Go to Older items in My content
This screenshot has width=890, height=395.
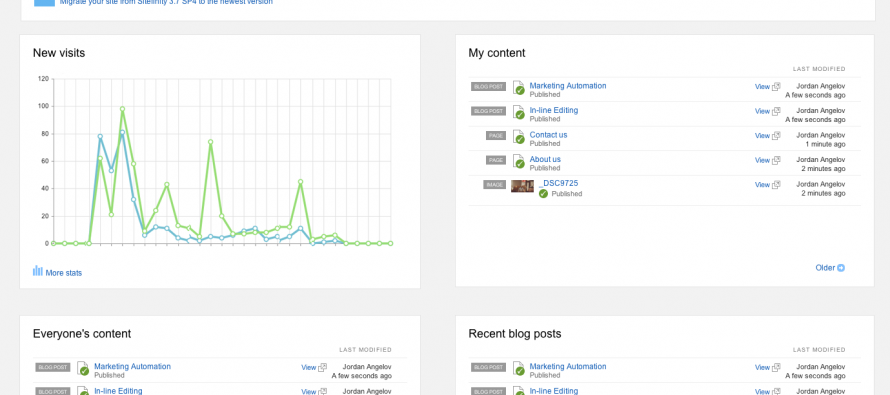(x=825, y=268)
